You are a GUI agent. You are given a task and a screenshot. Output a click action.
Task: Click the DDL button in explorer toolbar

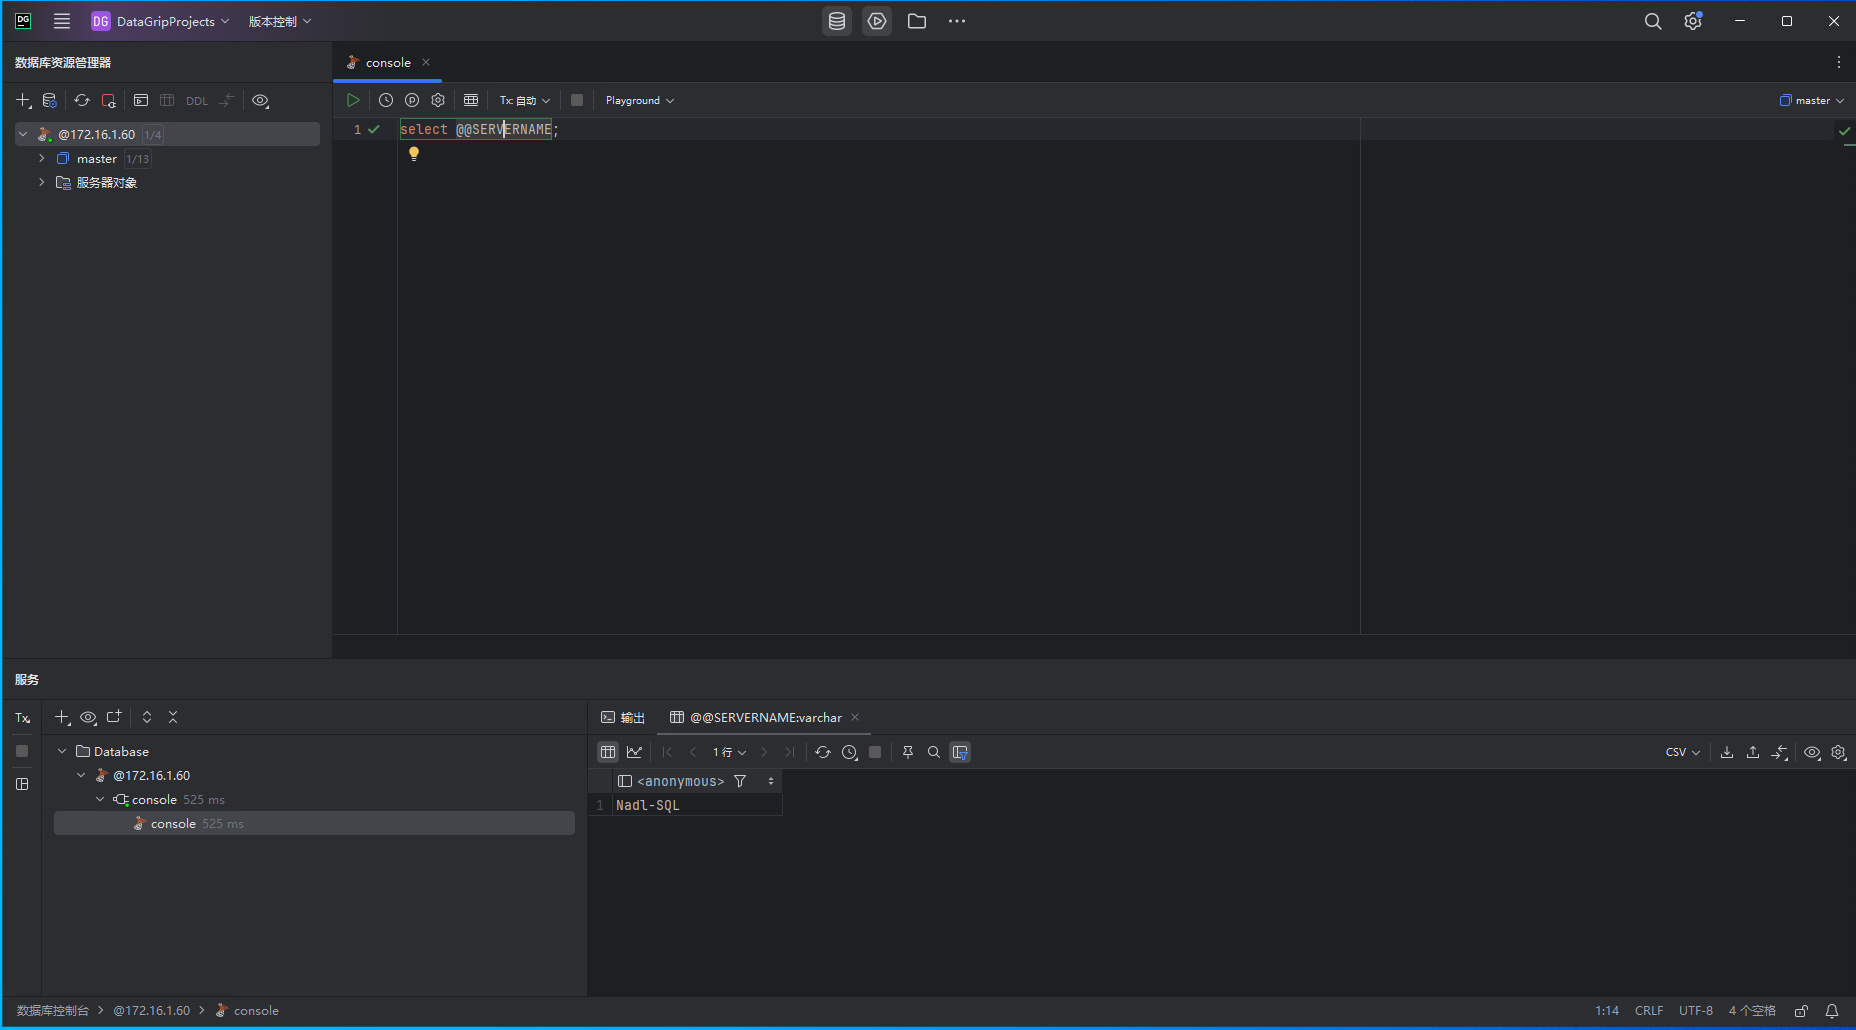197,101
